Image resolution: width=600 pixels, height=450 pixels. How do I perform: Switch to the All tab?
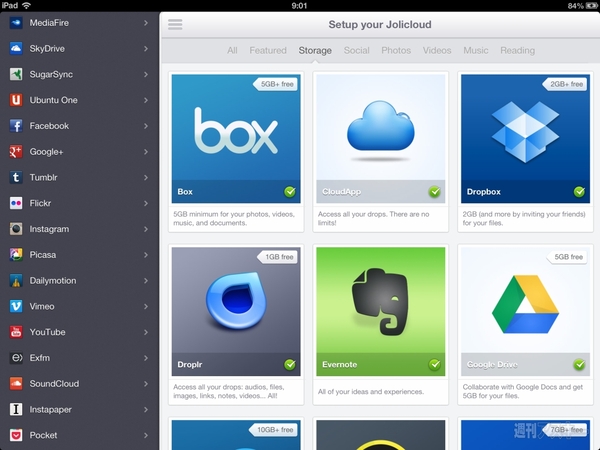click(x=232, y=50)
